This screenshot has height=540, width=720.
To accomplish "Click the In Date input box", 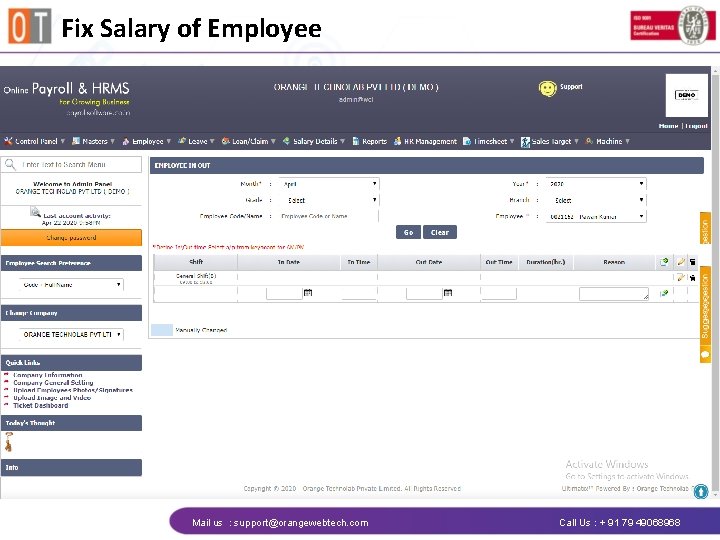I will (284, 293).
